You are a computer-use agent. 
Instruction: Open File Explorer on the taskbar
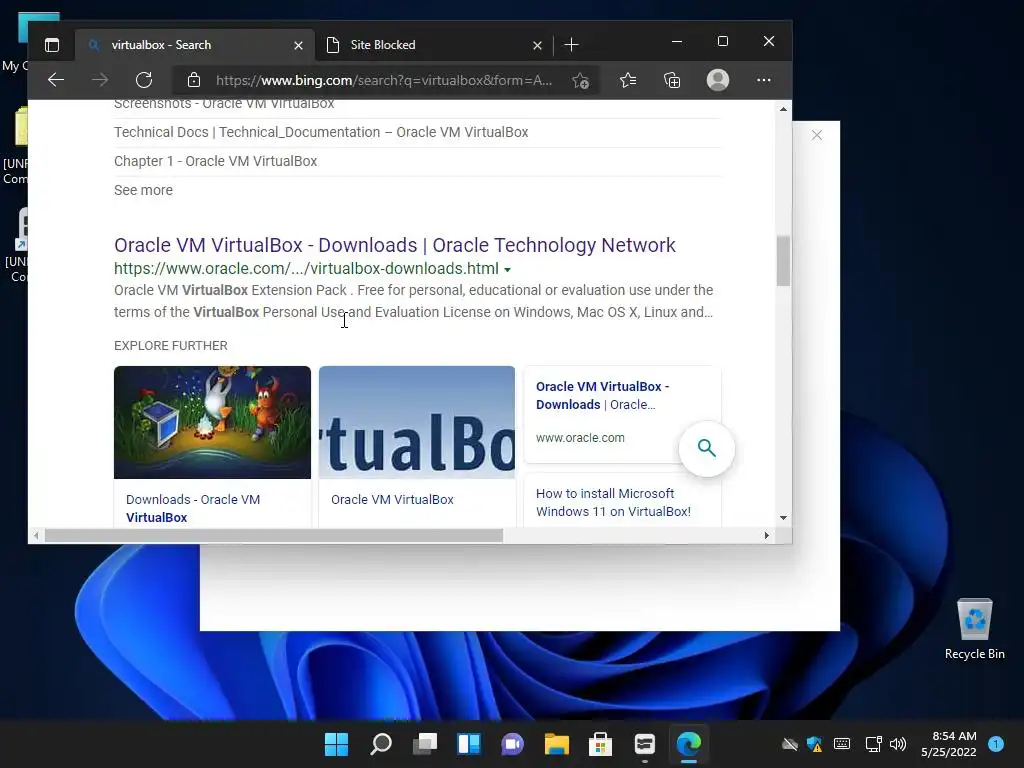point(557,744)
